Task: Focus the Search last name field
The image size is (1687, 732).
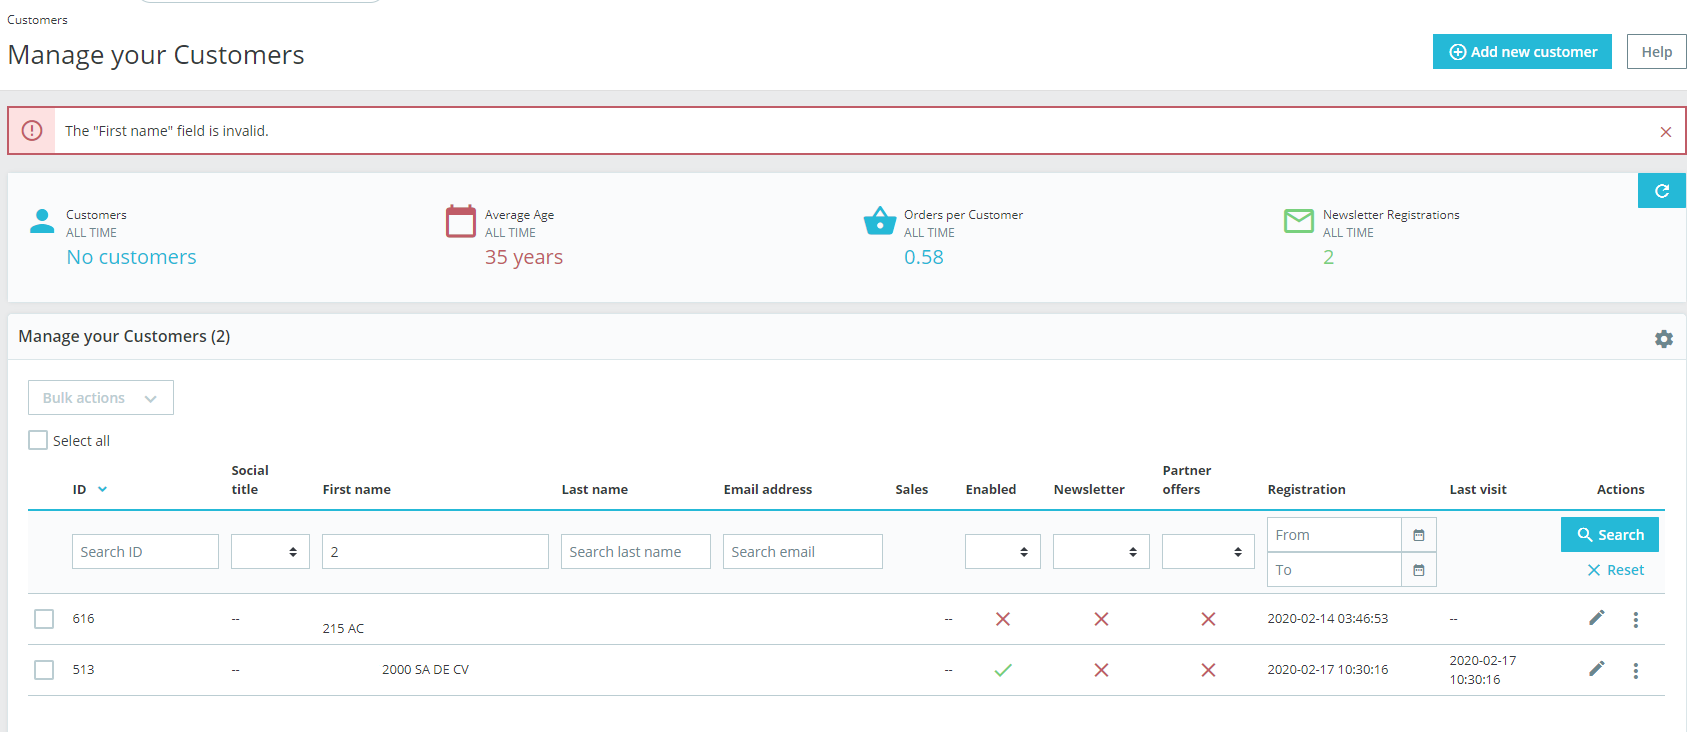Action: click(636, 552)
